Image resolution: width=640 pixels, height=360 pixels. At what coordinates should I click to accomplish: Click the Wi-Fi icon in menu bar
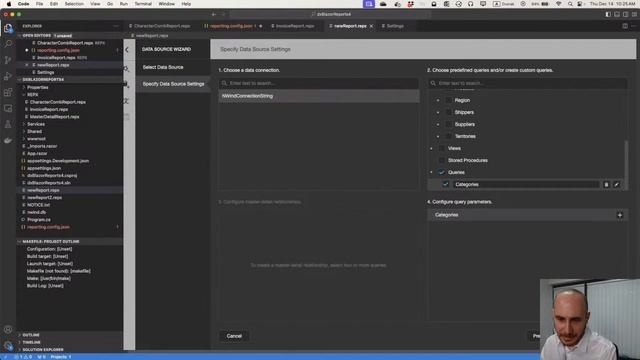[x=559, y=4]
